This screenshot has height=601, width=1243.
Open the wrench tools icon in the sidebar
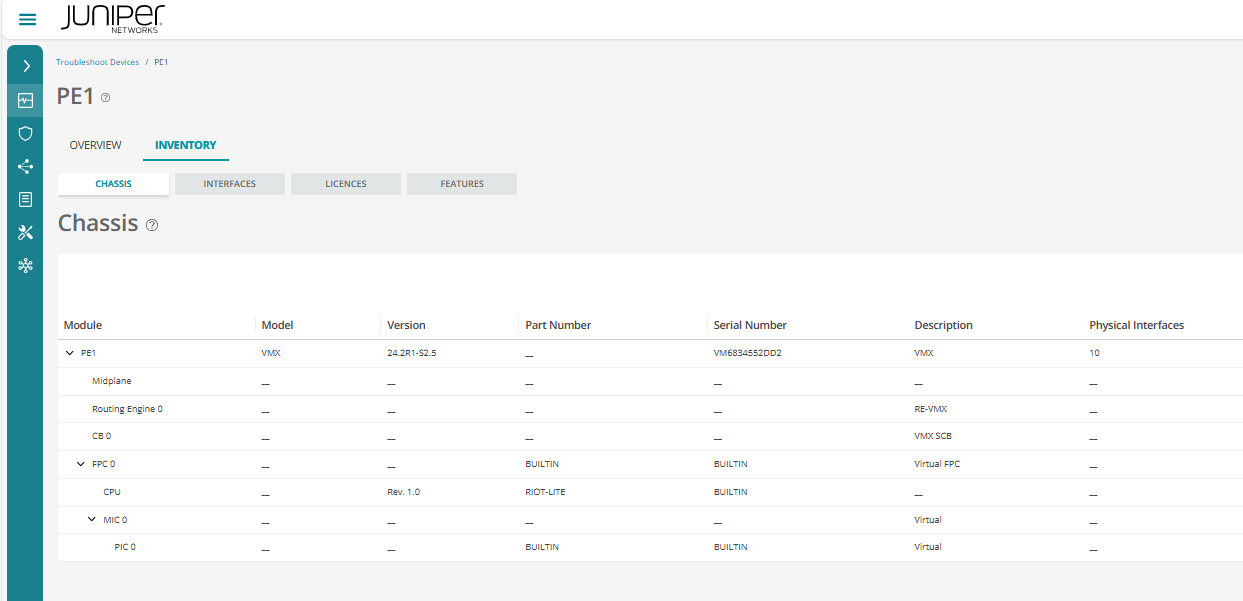[26, 232]
